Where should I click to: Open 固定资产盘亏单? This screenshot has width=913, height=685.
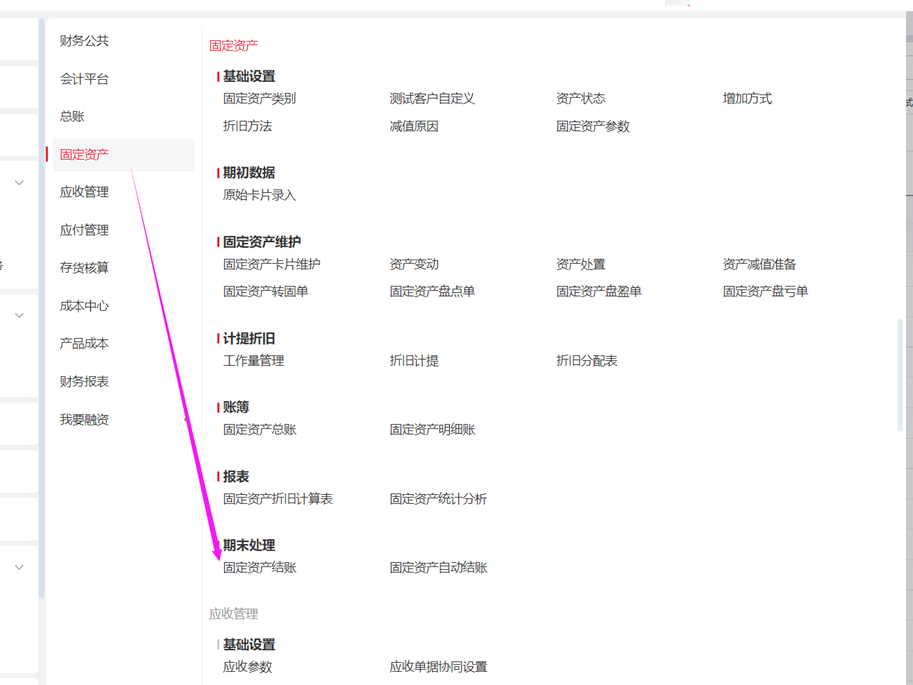(765, 291)
